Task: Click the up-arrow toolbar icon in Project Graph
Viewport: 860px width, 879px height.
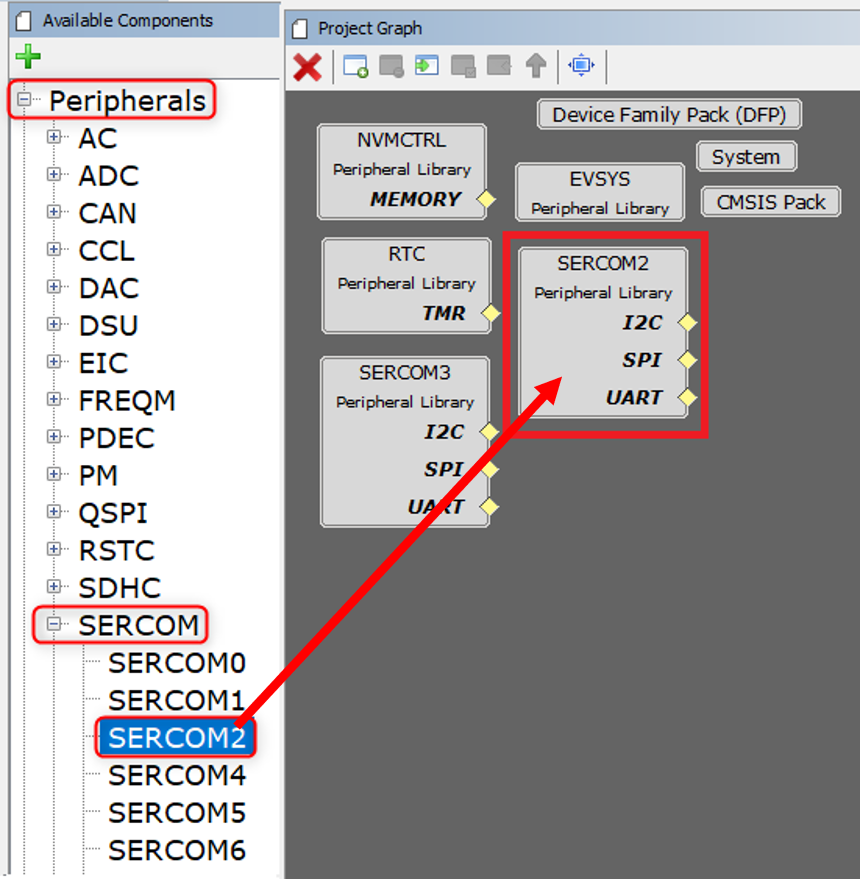Action: click(x=536, y=67)
